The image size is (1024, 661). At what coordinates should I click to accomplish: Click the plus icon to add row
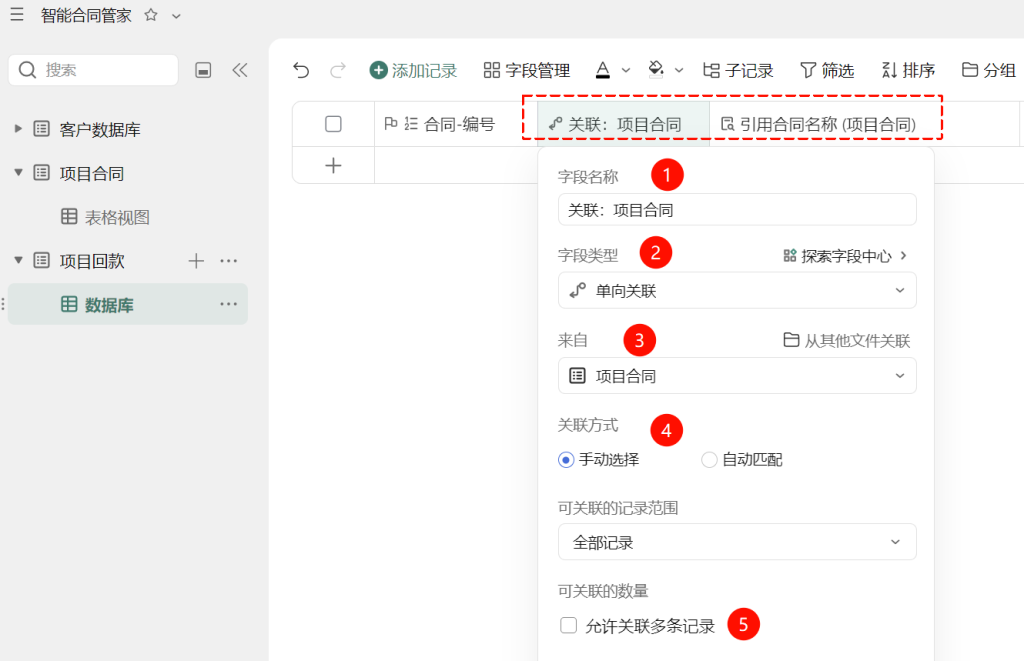pyautogui.click(x=333, y=165)
